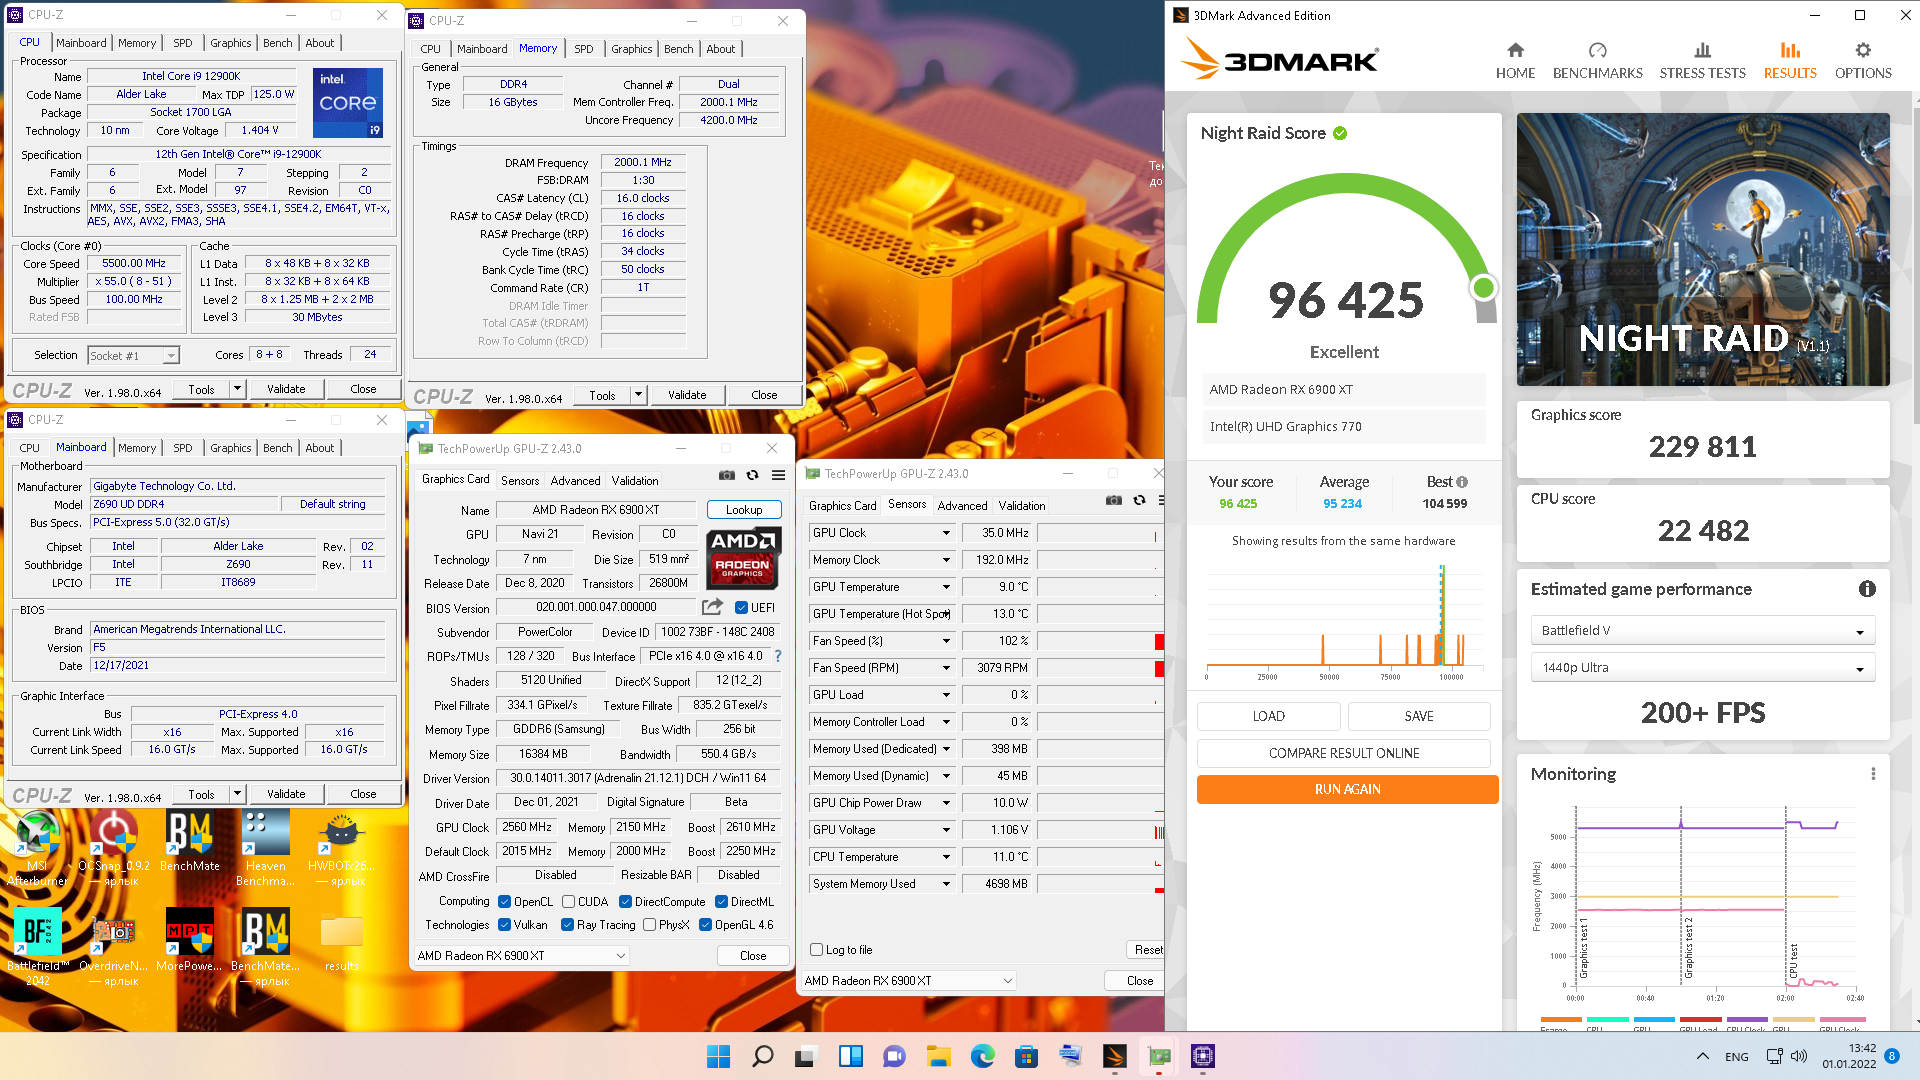Open the Fan Speed (RPM) sensor dropdown
This screenshot has height=1080, width=1920.
pos(945,668)
